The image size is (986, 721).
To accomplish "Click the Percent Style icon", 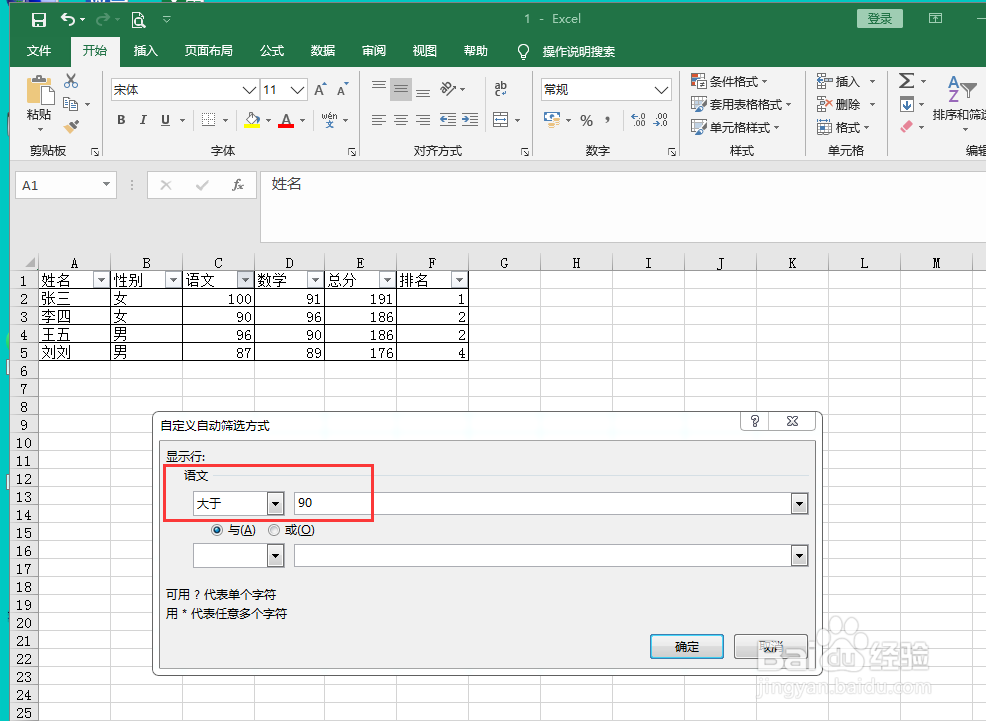I will click(587, 120).
